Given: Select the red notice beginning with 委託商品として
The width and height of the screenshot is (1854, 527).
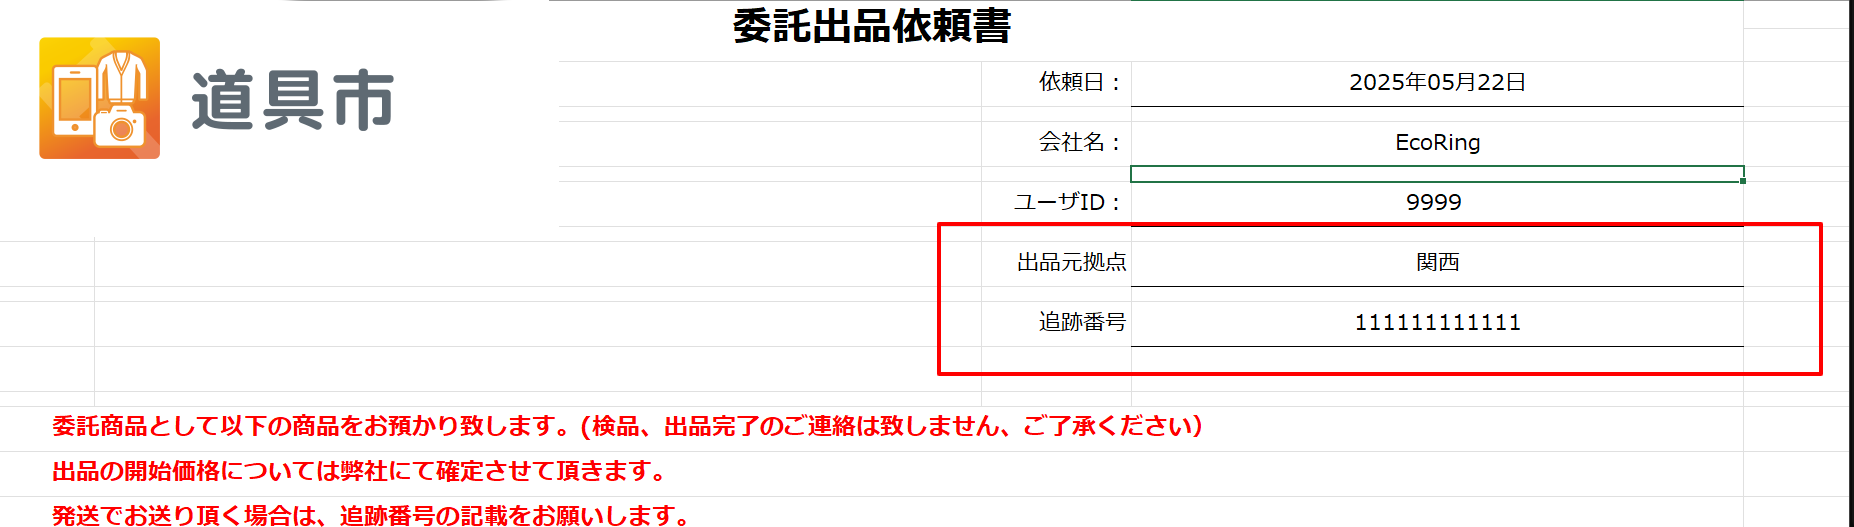Looking at the screenshot, I should [627, 427].
